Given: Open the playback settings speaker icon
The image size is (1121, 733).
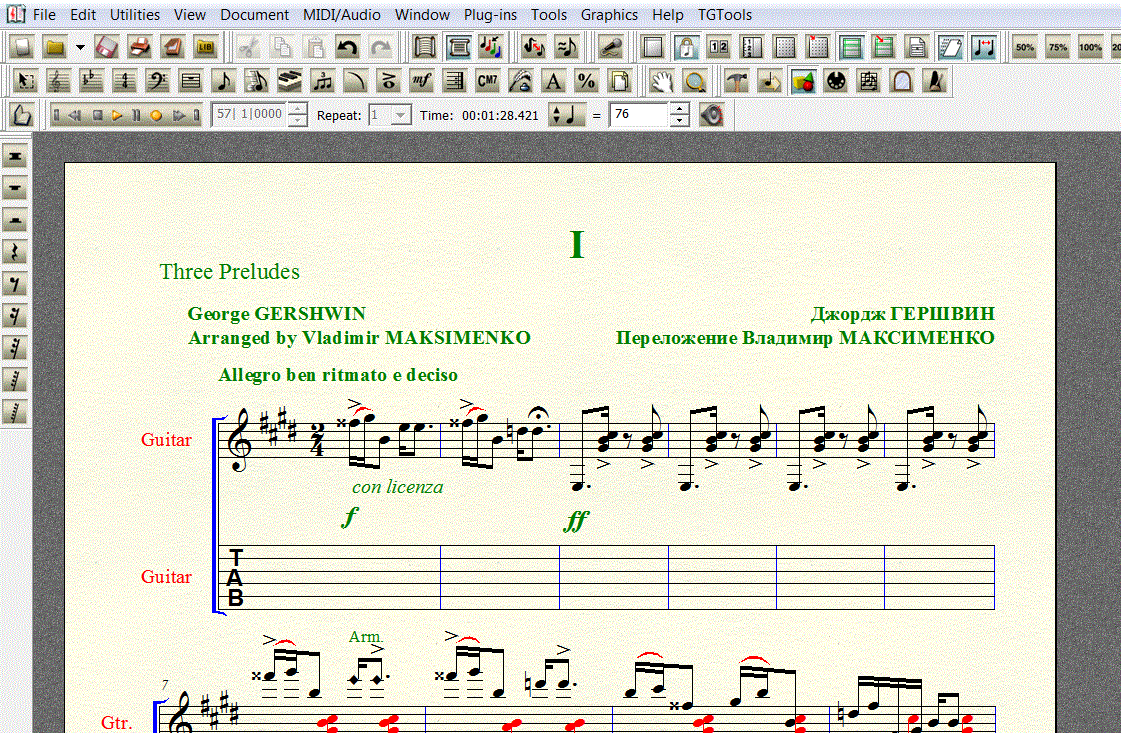Looking at the screenshot, I should click(711, 115).
